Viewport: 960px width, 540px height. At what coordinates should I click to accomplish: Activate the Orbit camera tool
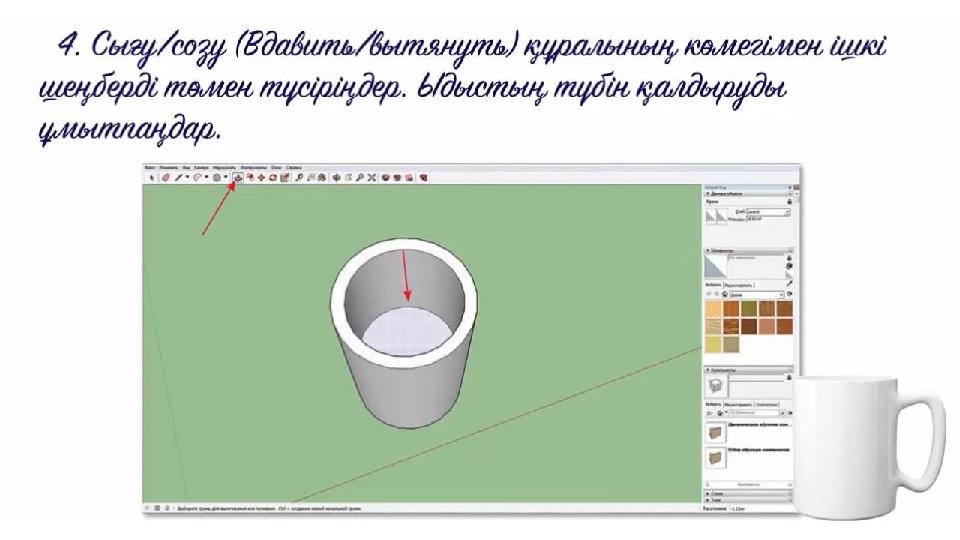click(336, 178)
